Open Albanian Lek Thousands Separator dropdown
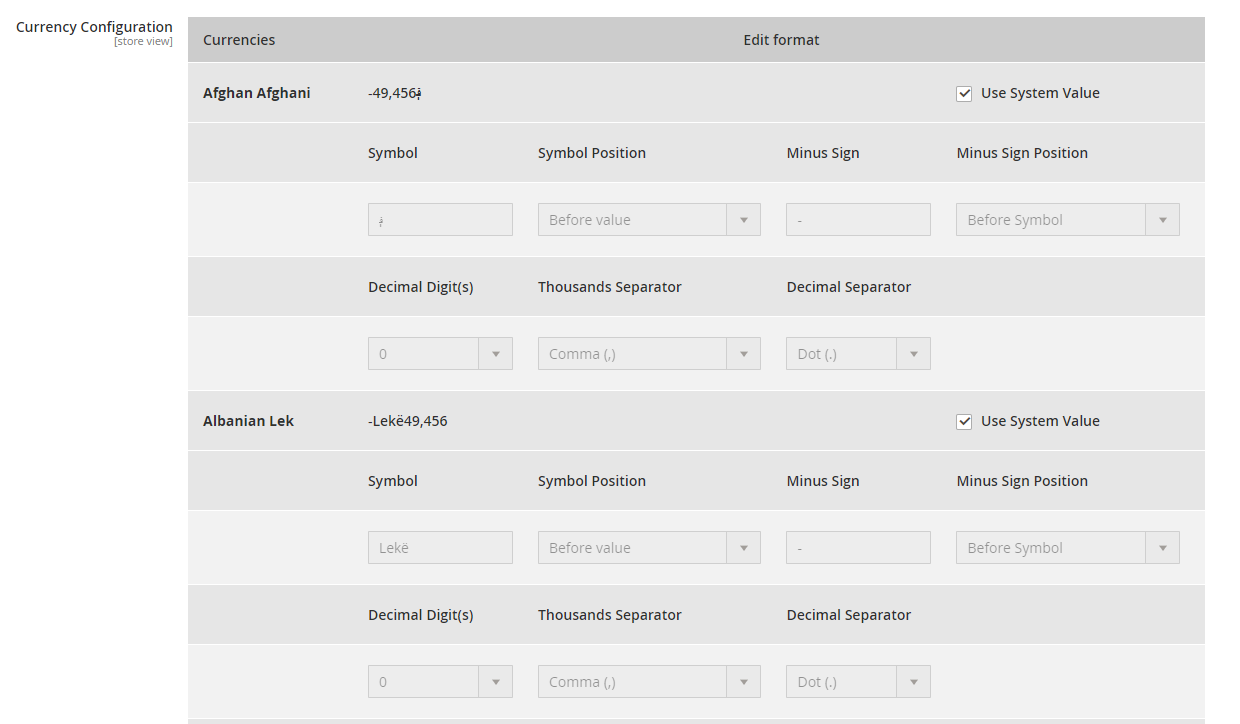This screenshot has height=724, width=1240. pos(649,682)
